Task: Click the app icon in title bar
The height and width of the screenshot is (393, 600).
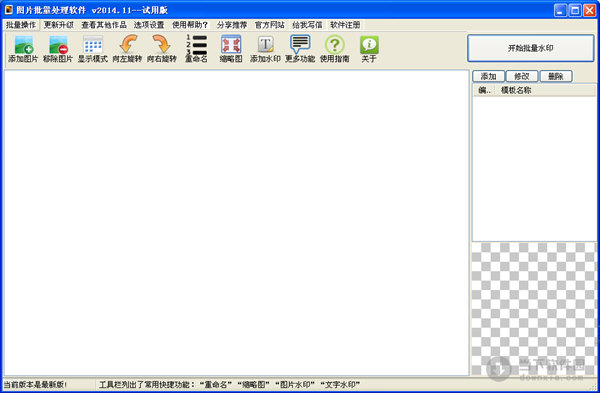Action: click(8, 10)
